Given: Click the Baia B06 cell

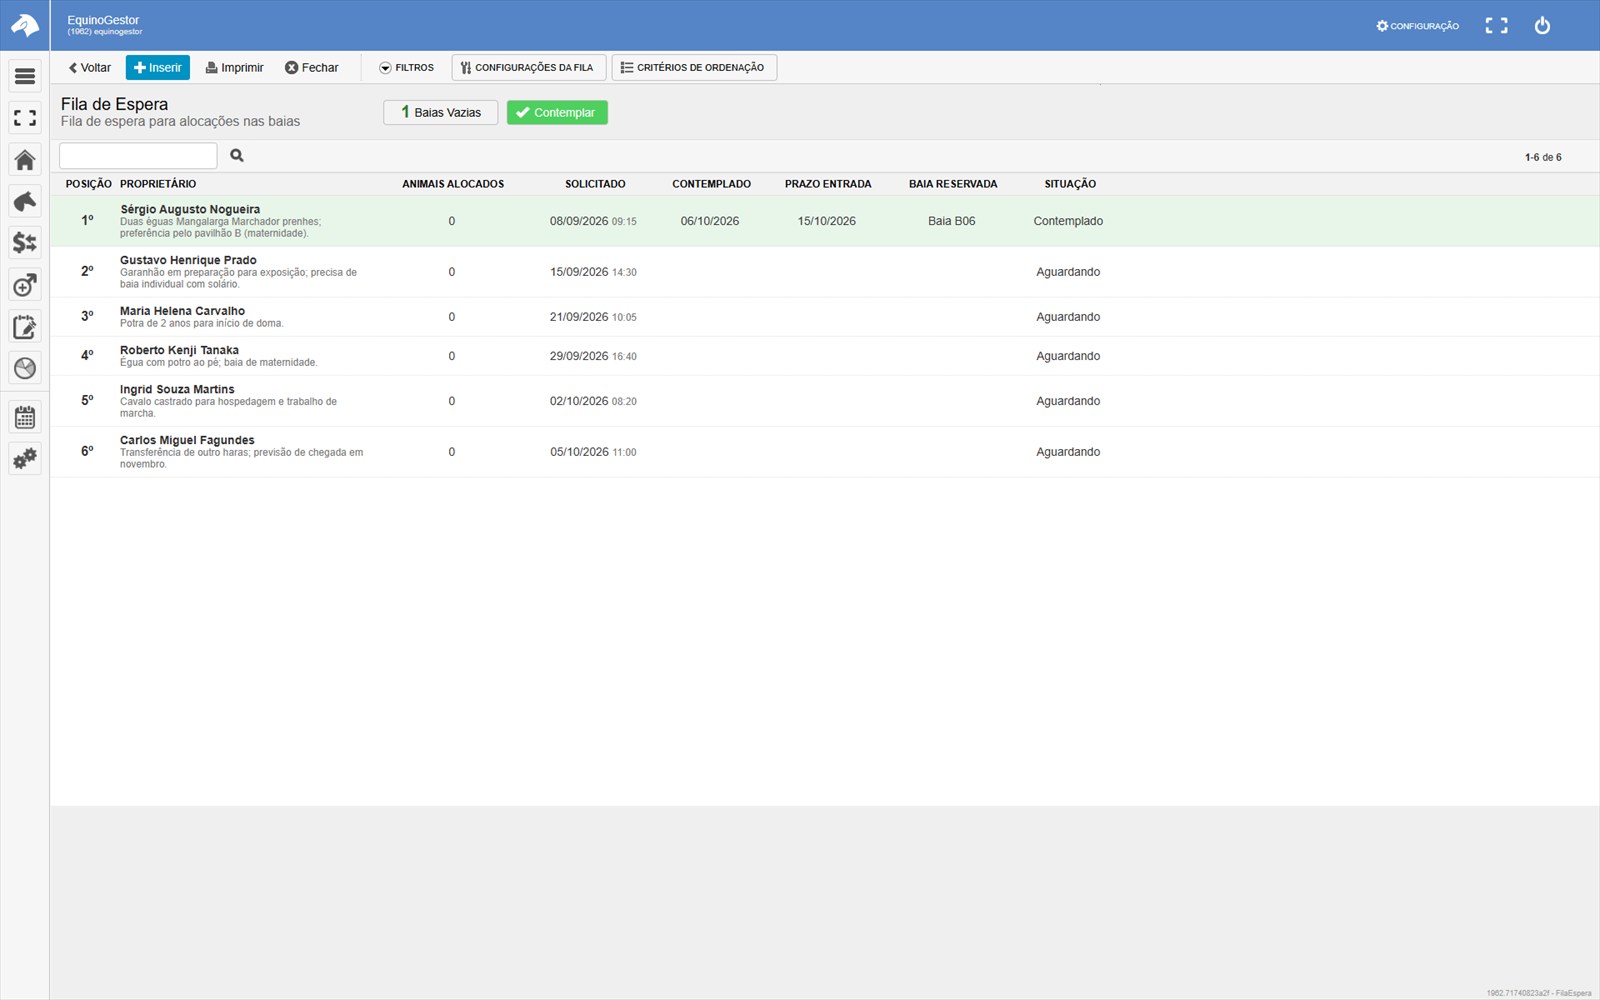Looking at the screenshot, I should coord(951,221).
